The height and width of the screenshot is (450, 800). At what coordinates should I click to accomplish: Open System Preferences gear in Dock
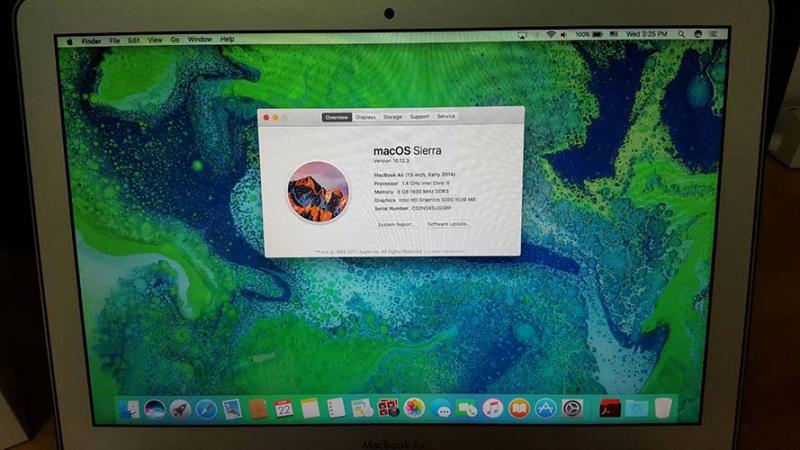click(572, 408)
